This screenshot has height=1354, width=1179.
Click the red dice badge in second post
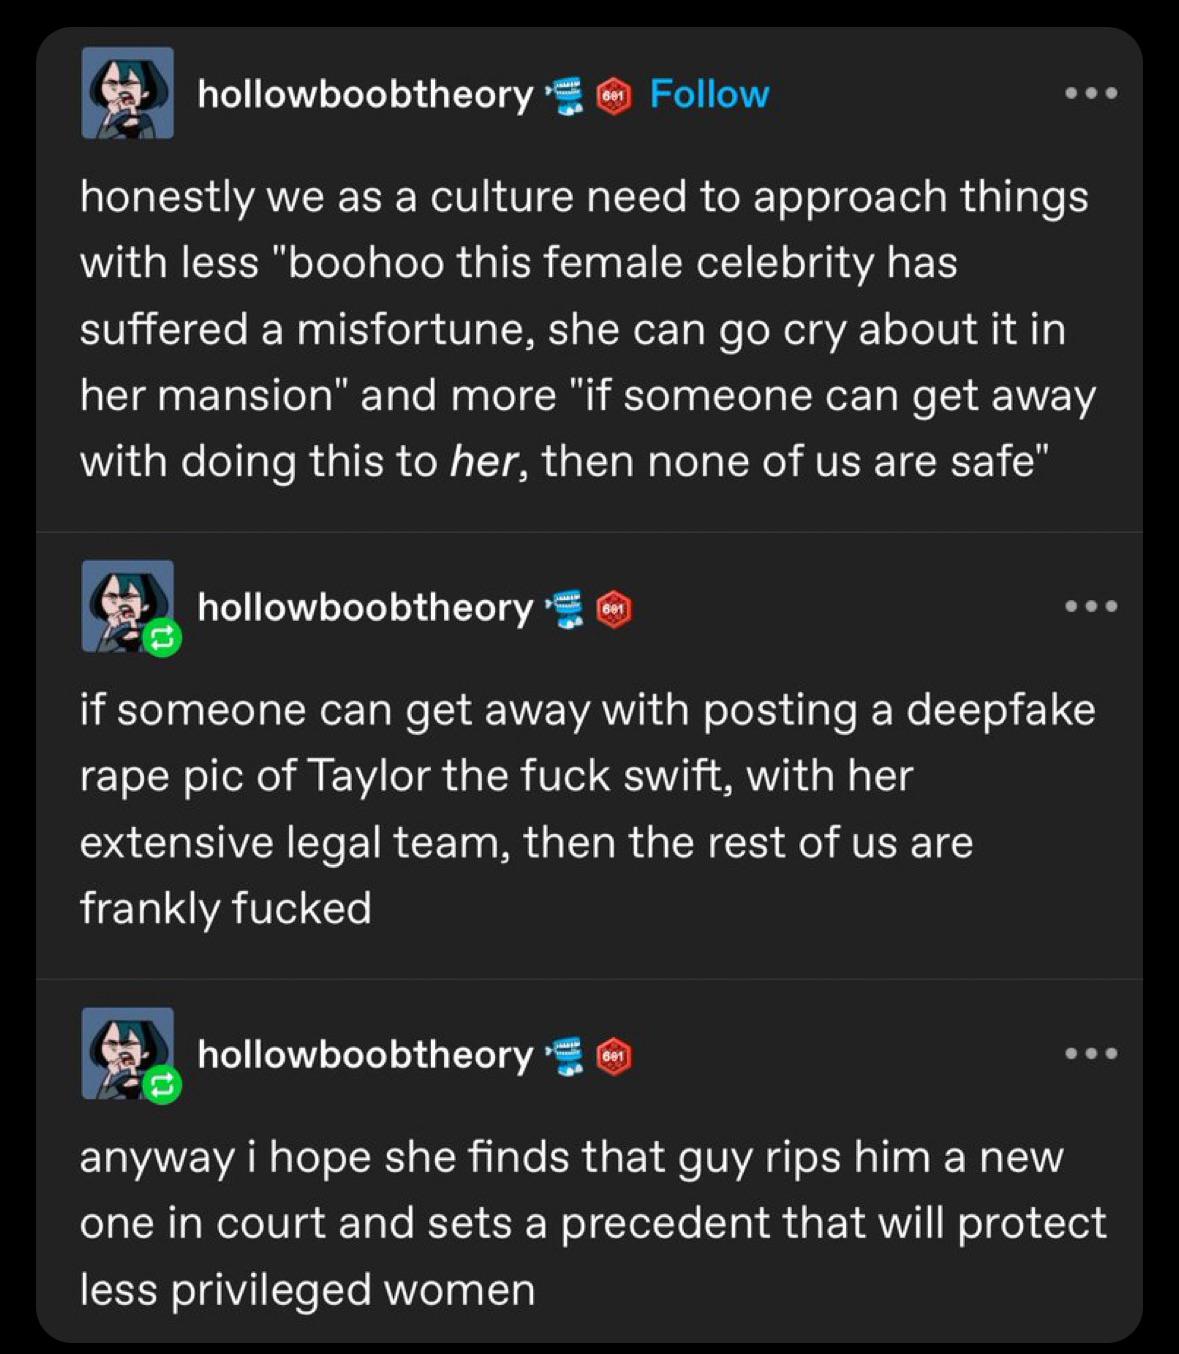614,609
